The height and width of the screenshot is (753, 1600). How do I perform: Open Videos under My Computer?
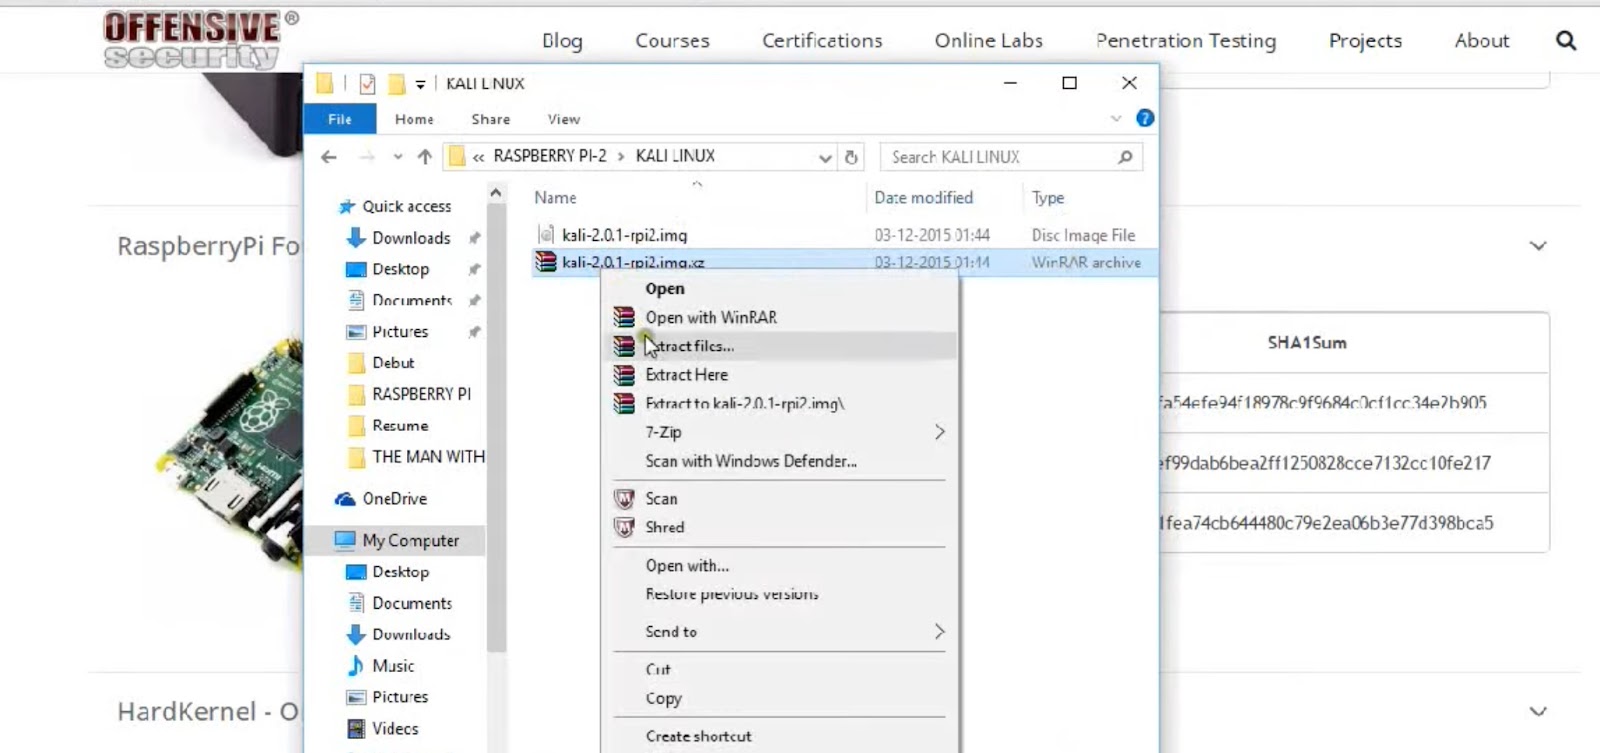[x=395, y=729]
